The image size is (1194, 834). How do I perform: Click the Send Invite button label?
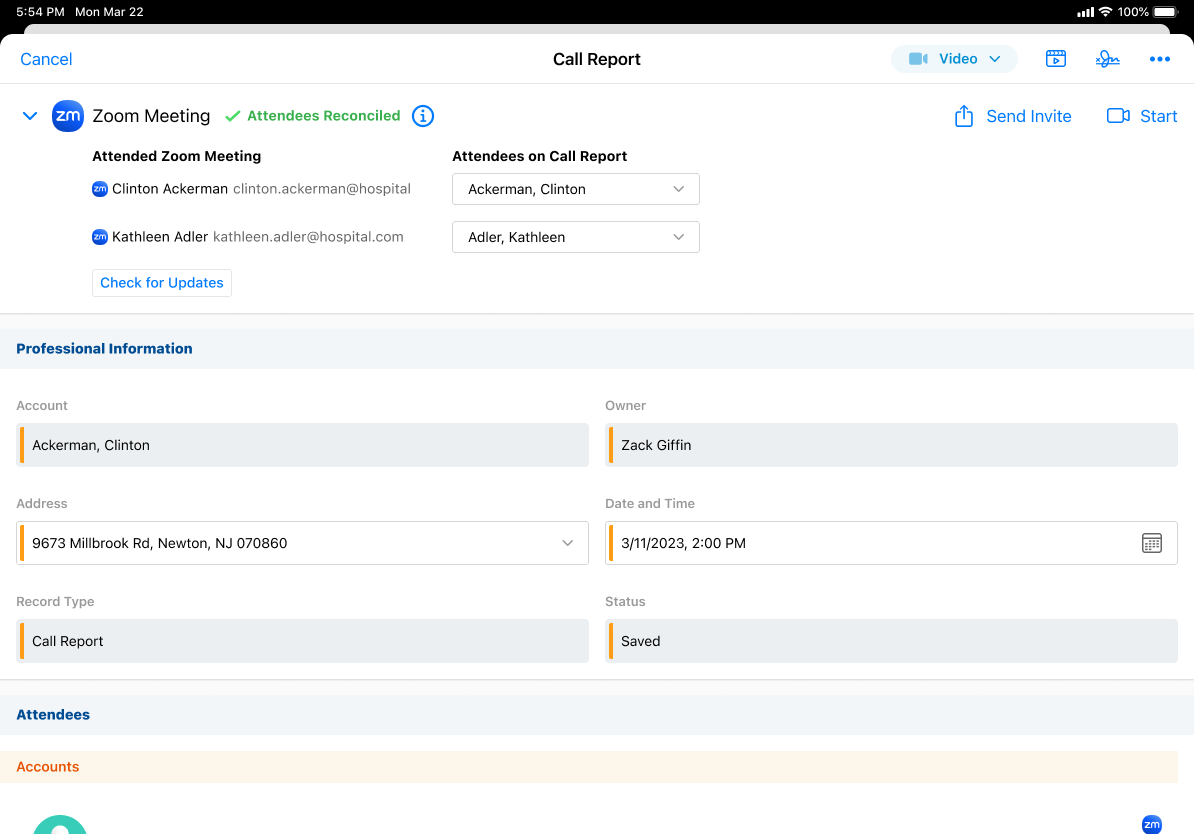pyautogui.click(x=1028, y=116)
